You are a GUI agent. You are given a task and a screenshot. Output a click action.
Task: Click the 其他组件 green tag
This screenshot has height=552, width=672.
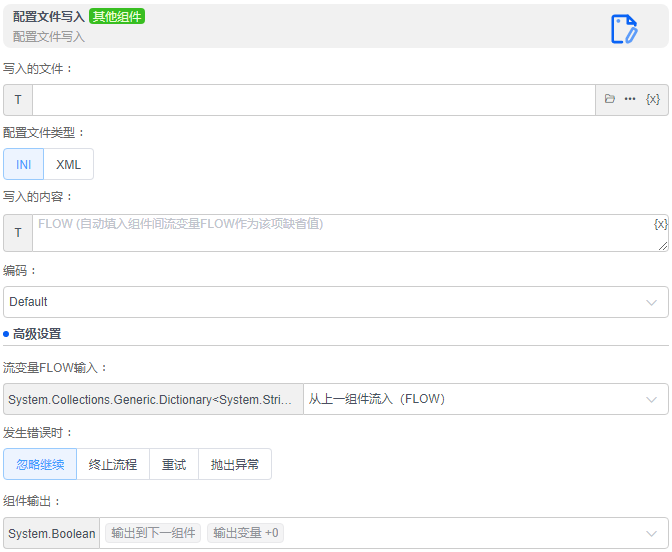[x=117, y=16]
